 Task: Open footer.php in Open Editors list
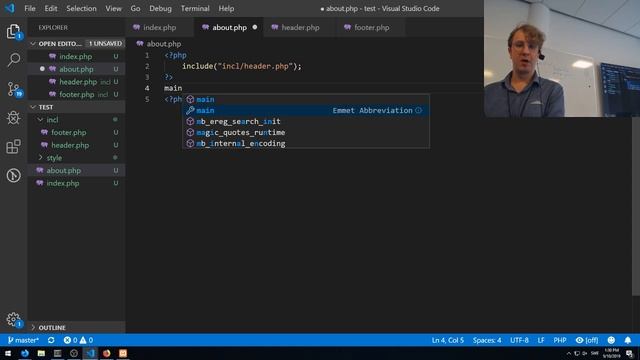point(76,94)
